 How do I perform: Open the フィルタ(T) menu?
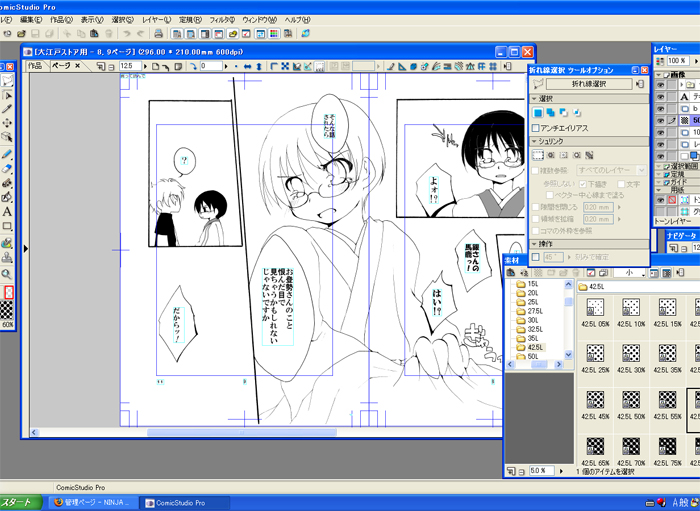[222, 20]
